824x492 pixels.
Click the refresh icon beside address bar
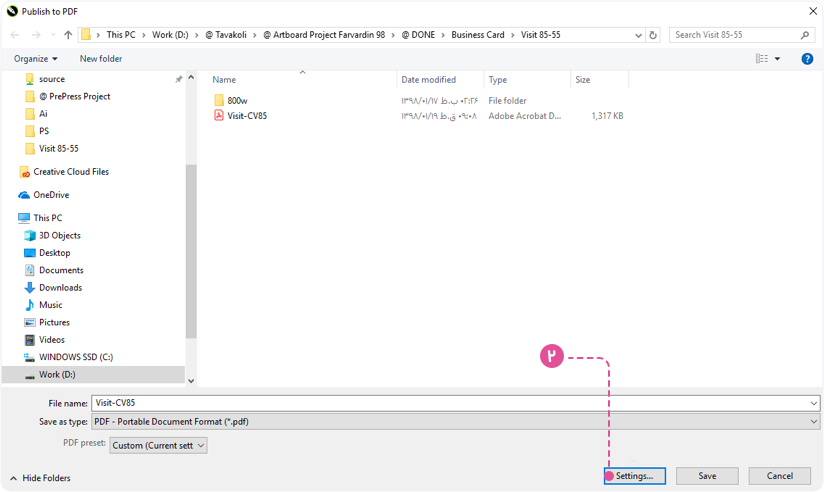653,35
